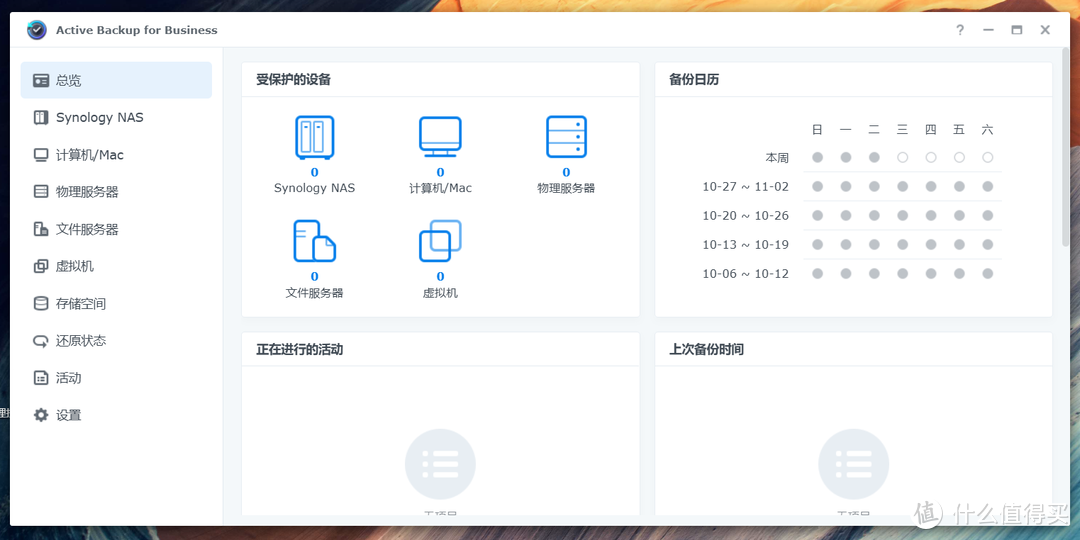Click the 存储空间 storage icon in sidebar
The width and height of the screenshot is (1080, 540).
[x=41, y=304]
